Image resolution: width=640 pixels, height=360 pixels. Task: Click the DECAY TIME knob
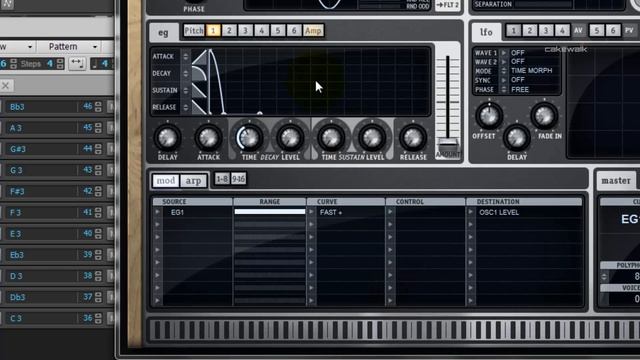pos(249,138)
